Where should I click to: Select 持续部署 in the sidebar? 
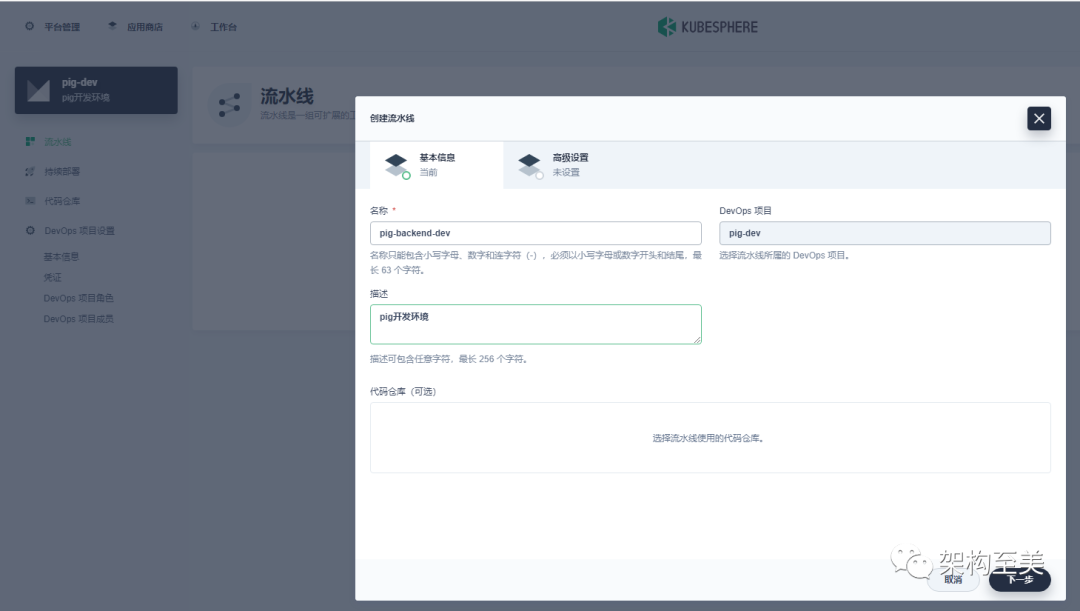(x=62, y=172)
